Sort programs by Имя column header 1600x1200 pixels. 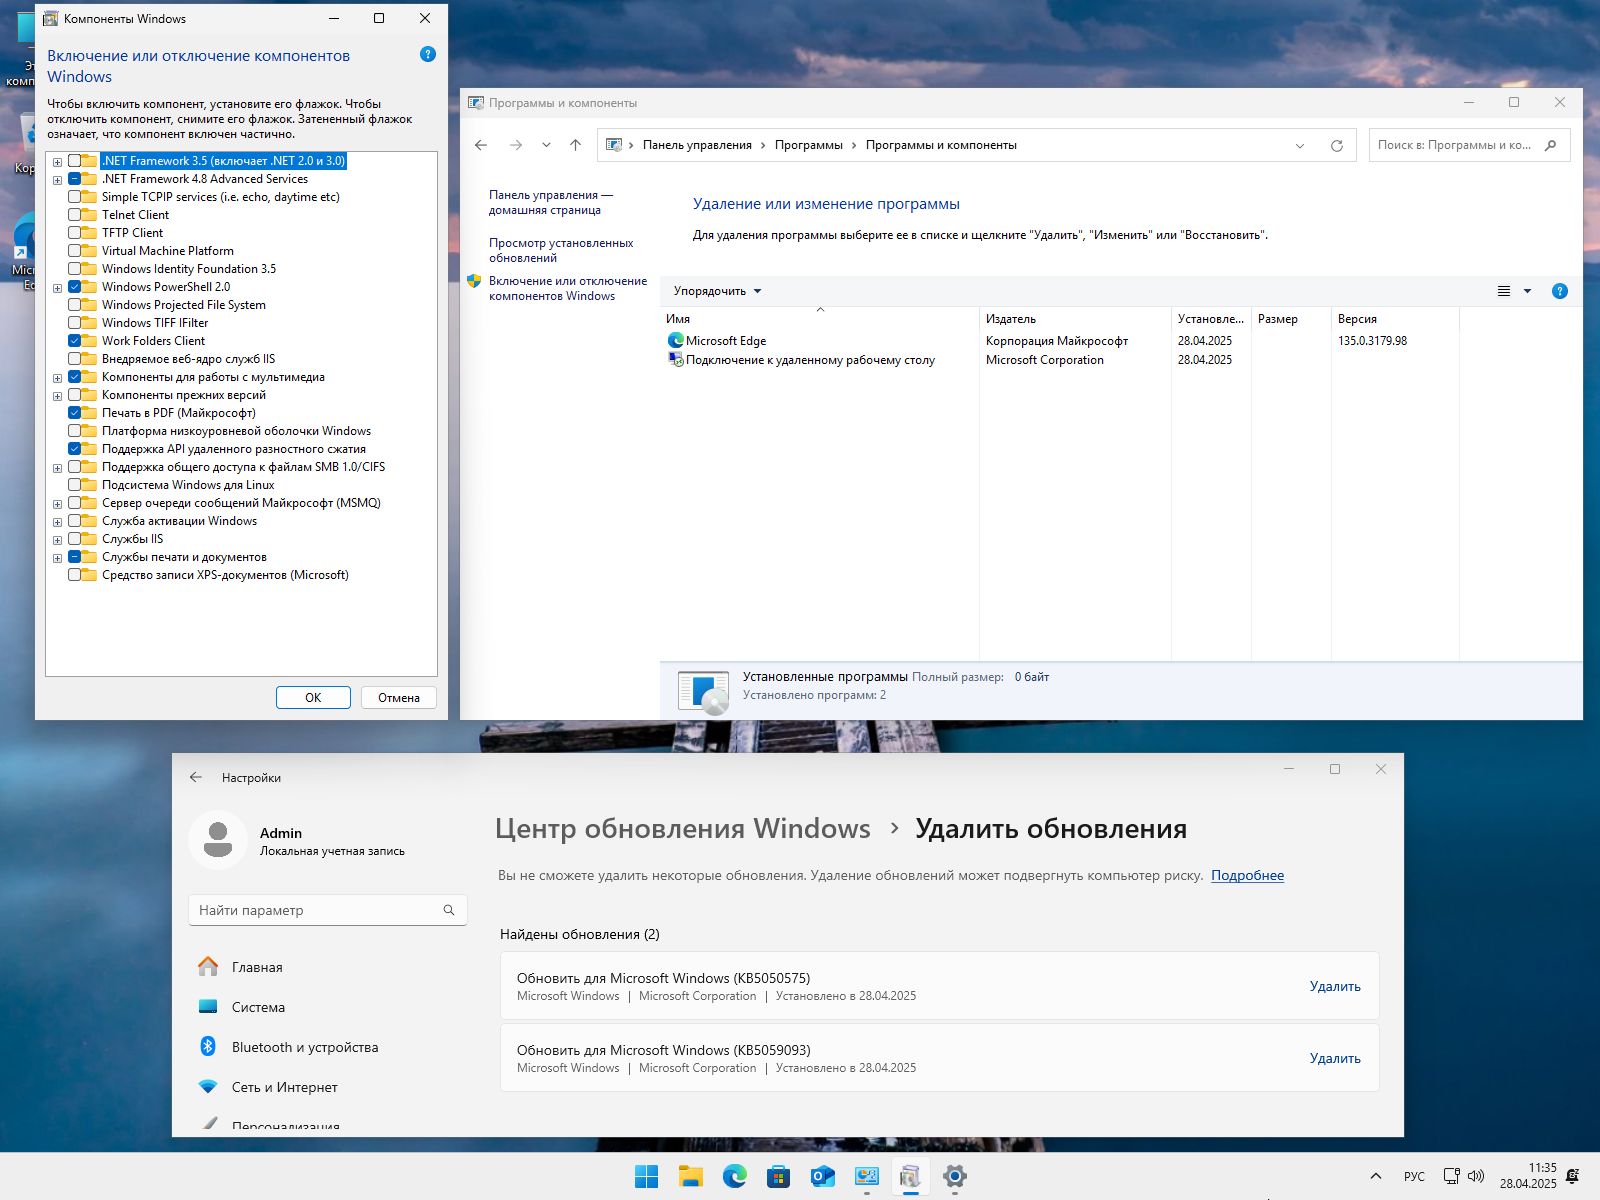[x=820, y=319]
